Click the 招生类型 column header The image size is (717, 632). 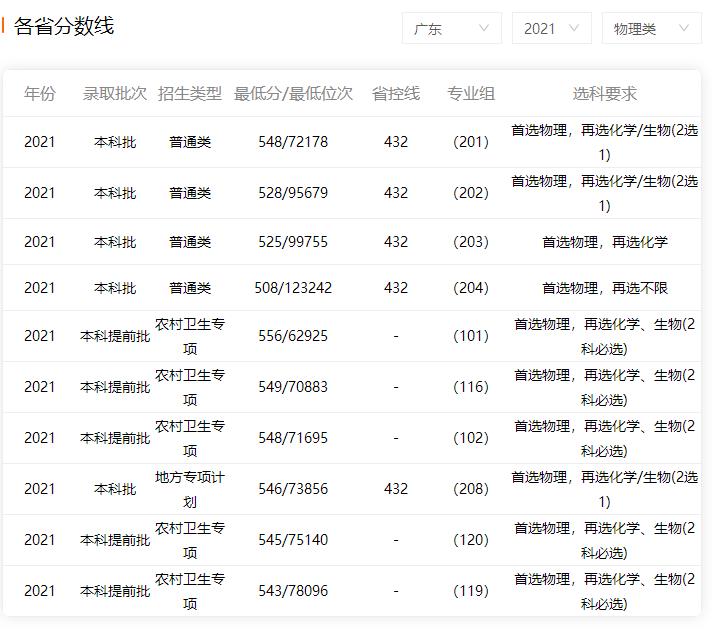tap(190, 94)
